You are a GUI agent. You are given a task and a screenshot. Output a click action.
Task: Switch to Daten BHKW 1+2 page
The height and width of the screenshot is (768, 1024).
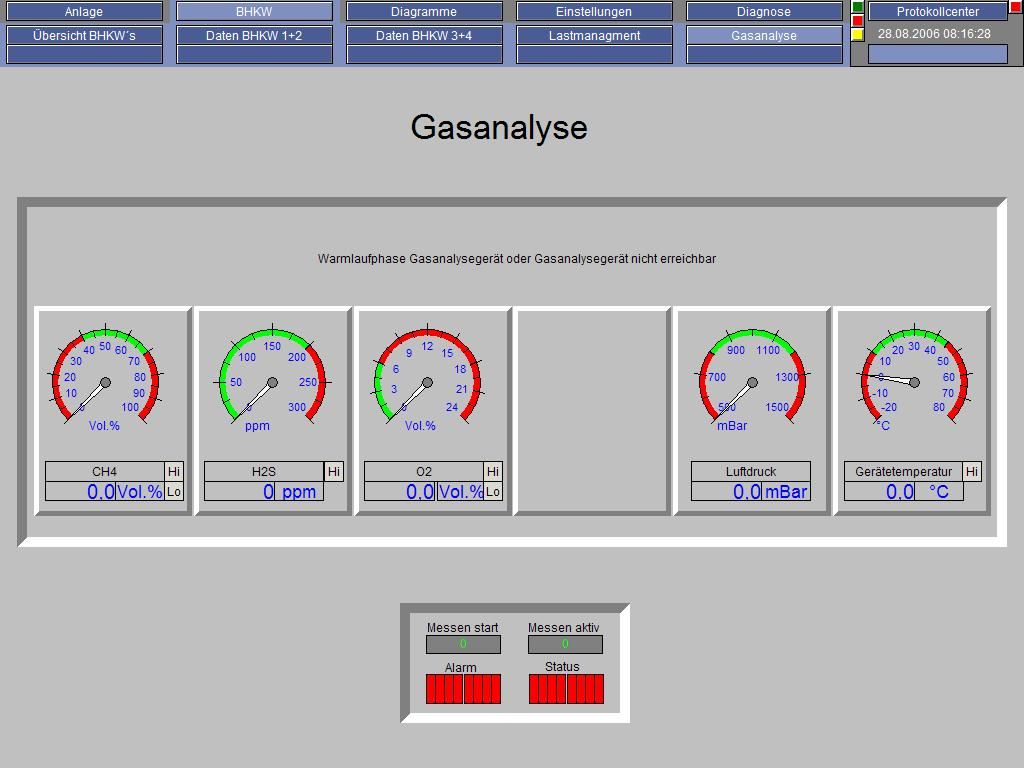pos(254,35)
